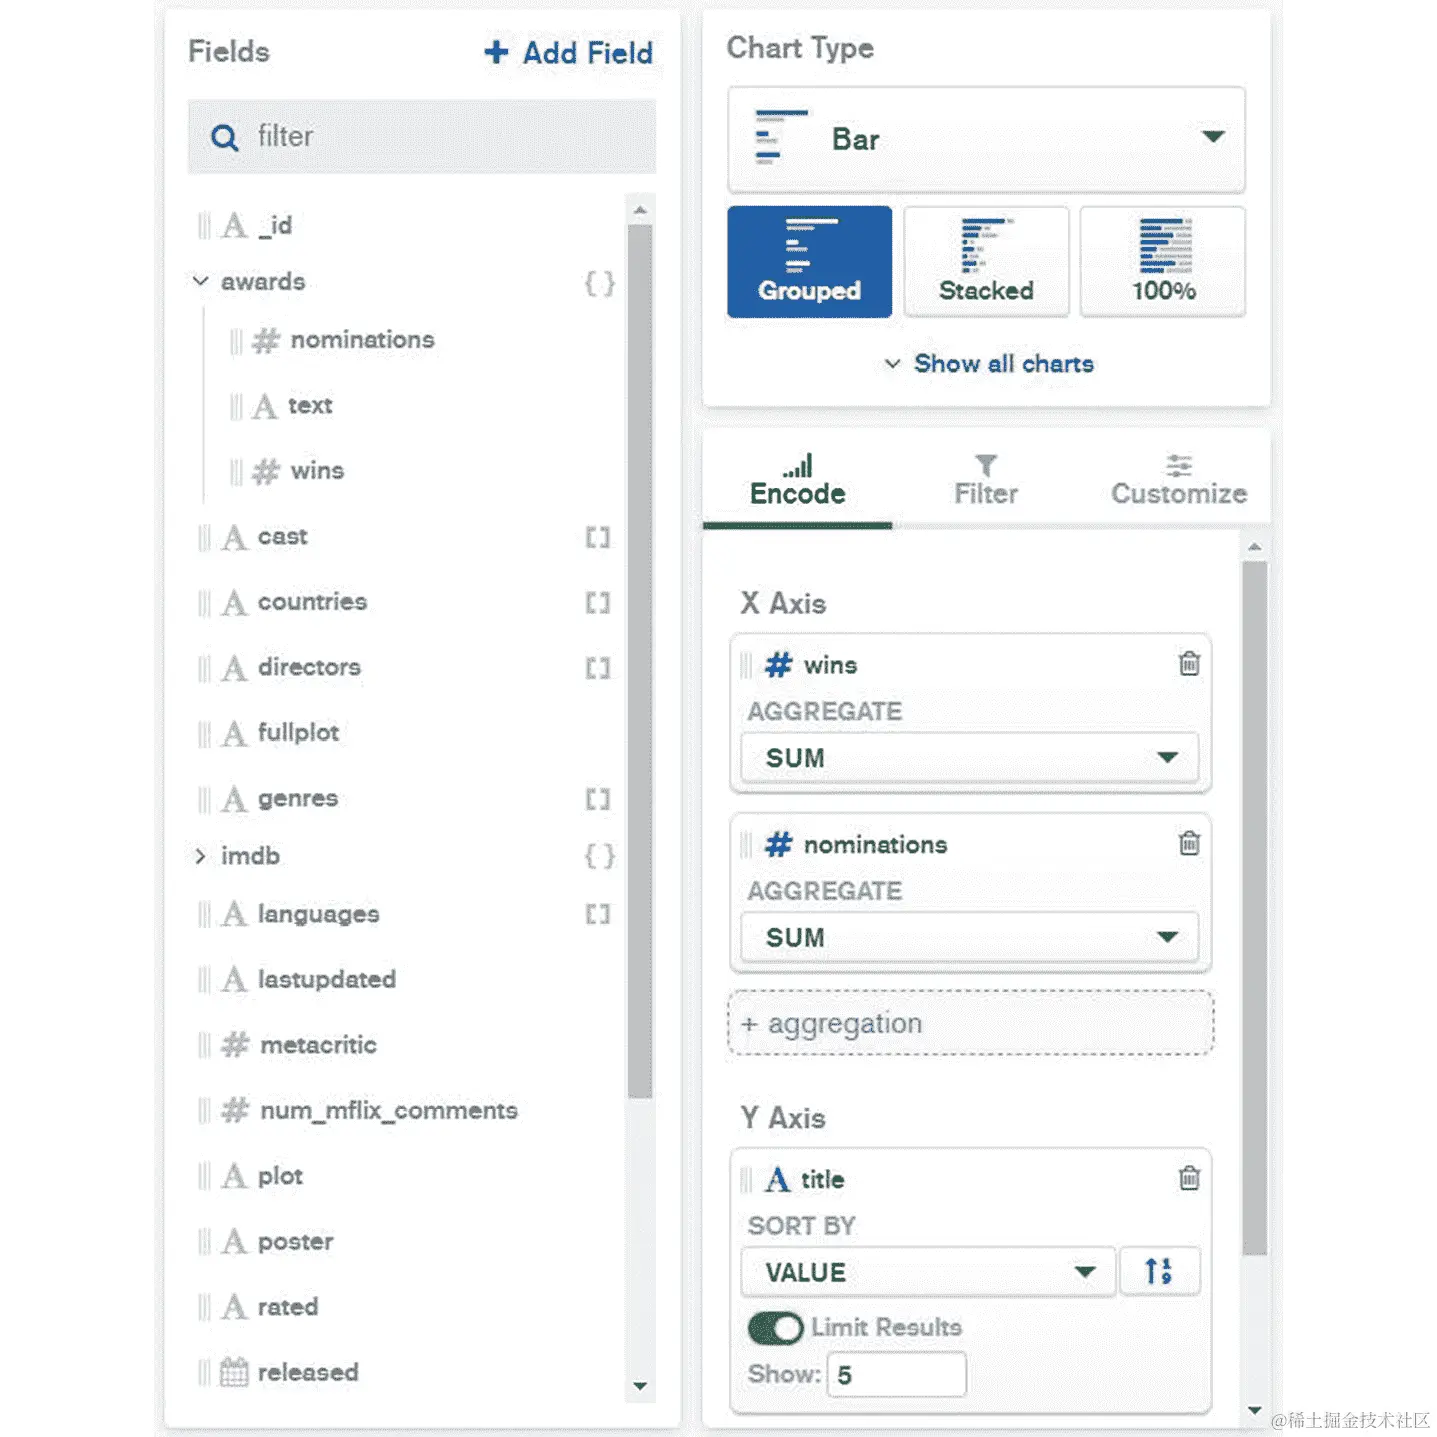This screenshot has height=1437, width=1437.
Task: Open the Bar chart type dropdown
Action: (986, 139)
